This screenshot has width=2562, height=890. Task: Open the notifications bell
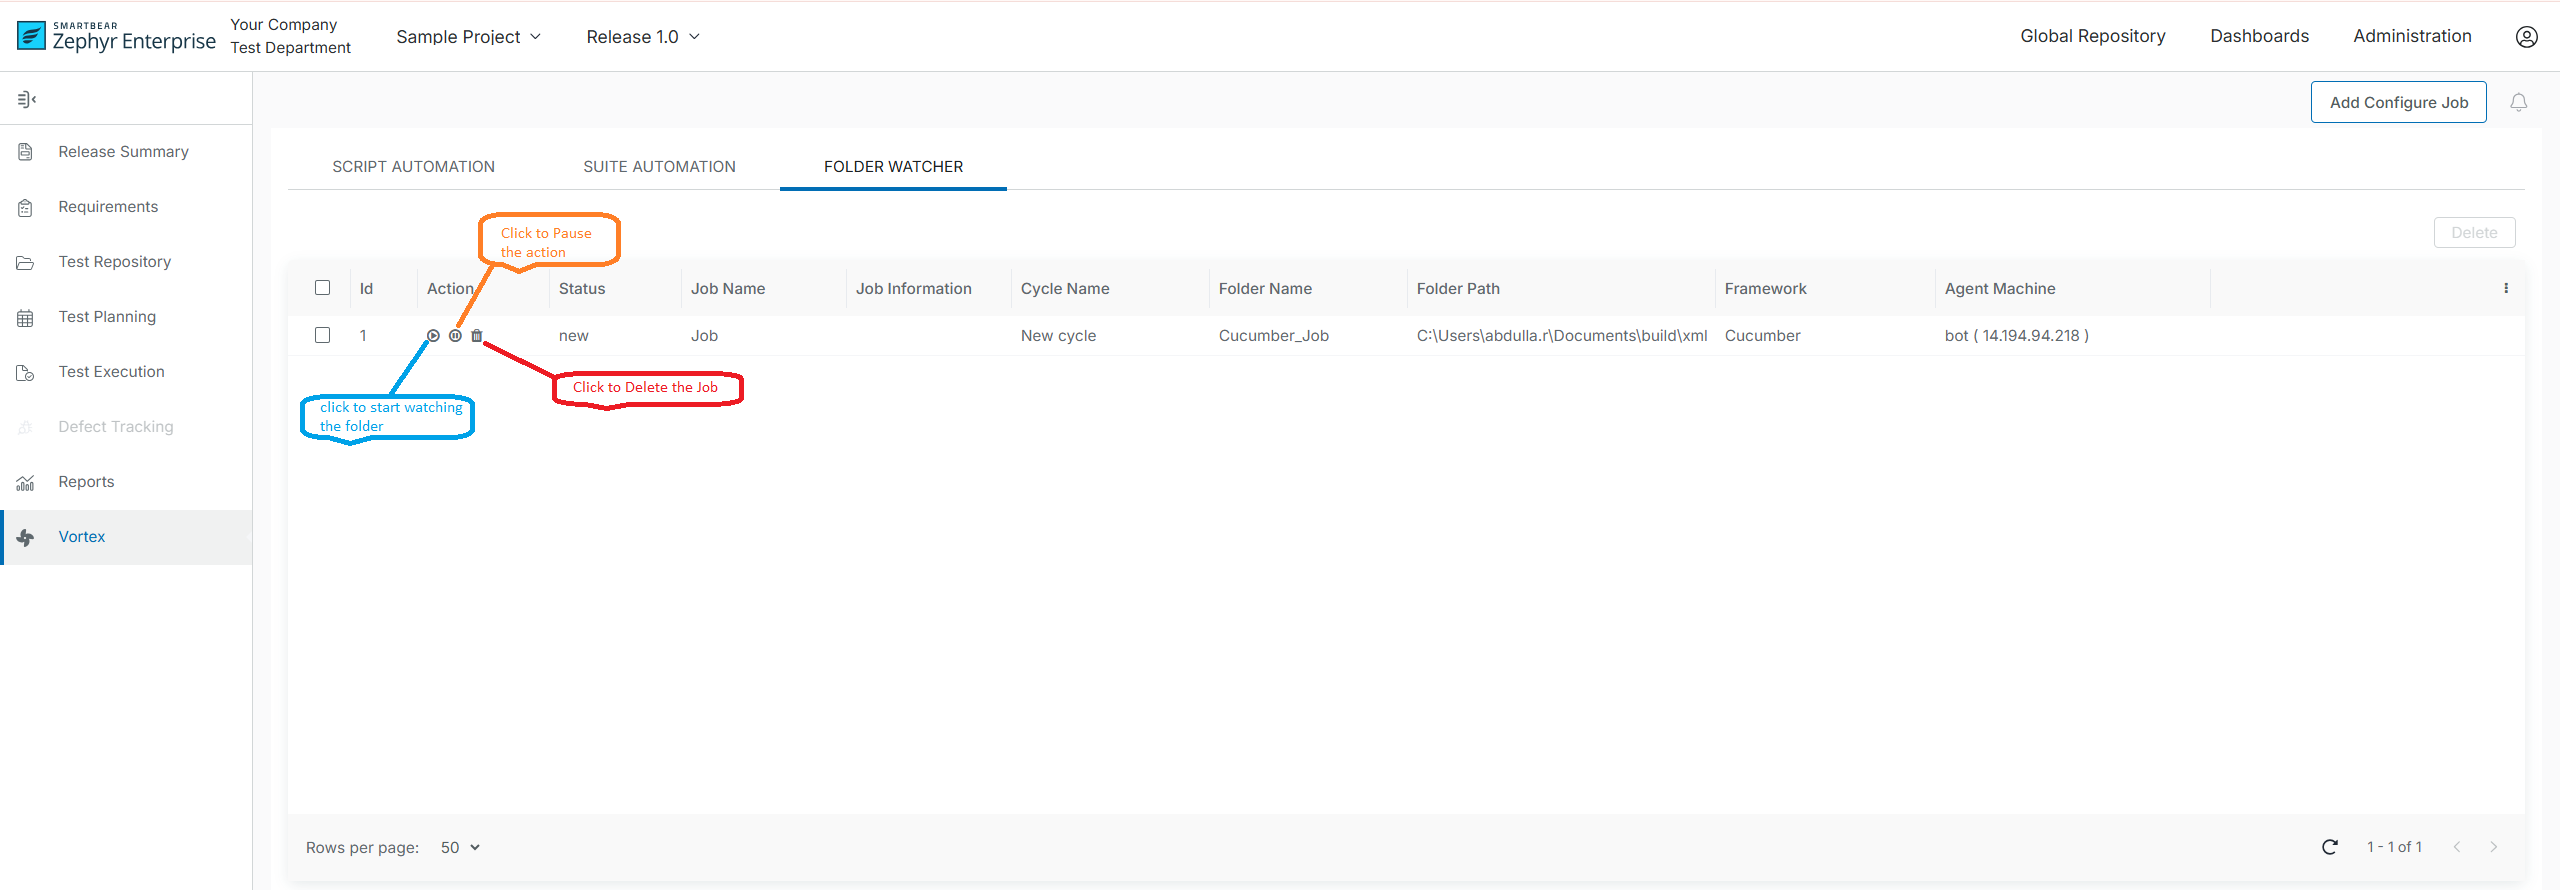2518,102
